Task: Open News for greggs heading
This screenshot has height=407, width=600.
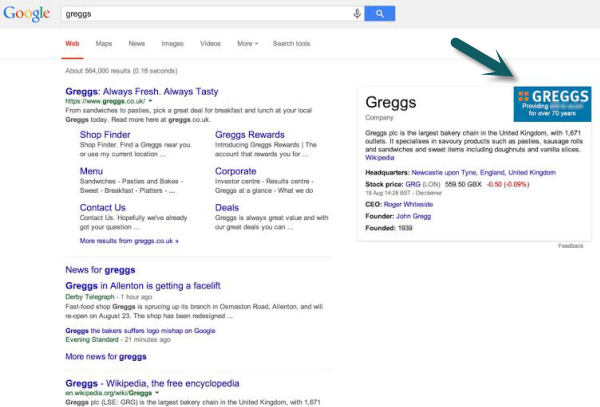Action: tap(100, 270)
